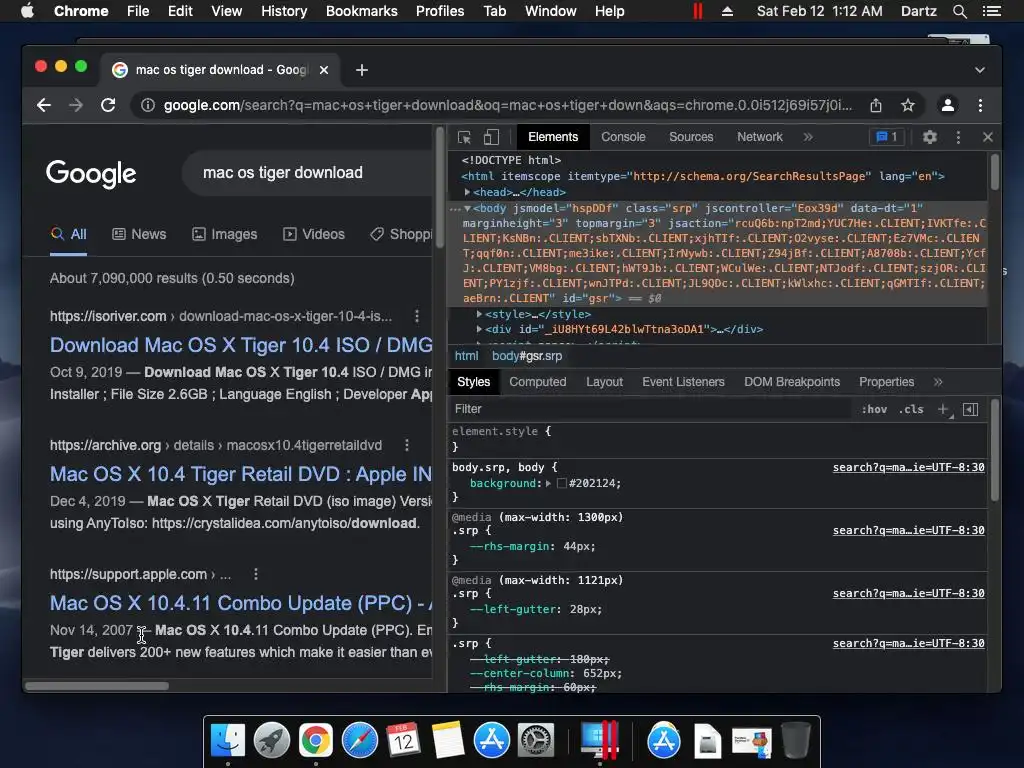1024x768 pixels.
Task: Collapse the body element node
Action: pos(468,208)
